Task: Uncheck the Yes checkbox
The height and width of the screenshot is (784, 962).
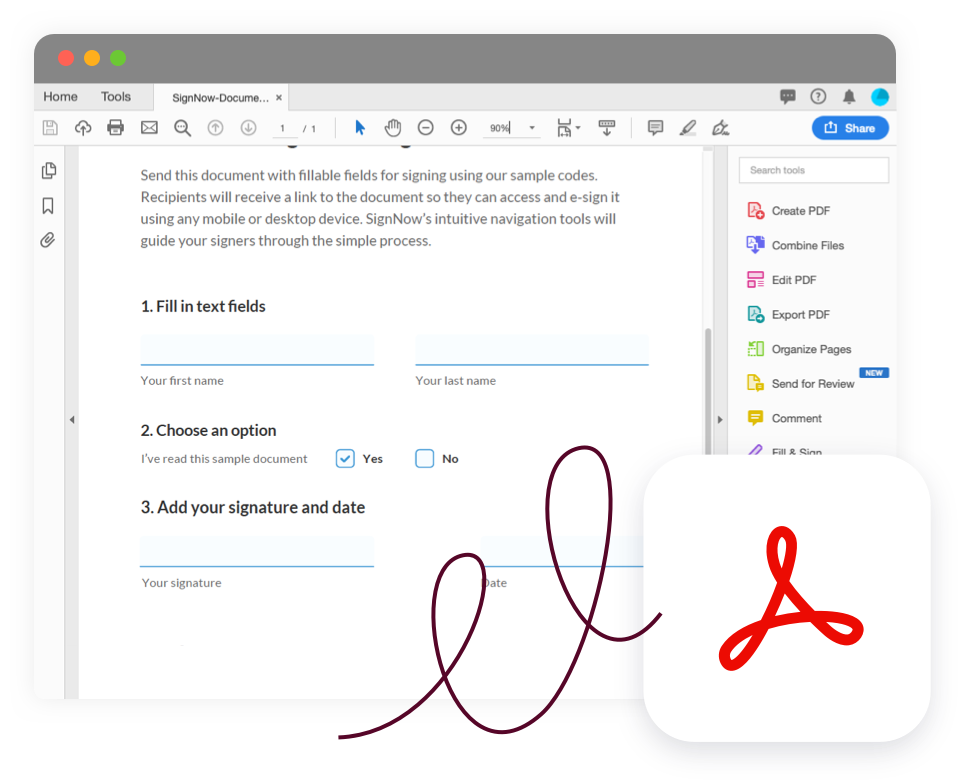Action: click(345, 459)
